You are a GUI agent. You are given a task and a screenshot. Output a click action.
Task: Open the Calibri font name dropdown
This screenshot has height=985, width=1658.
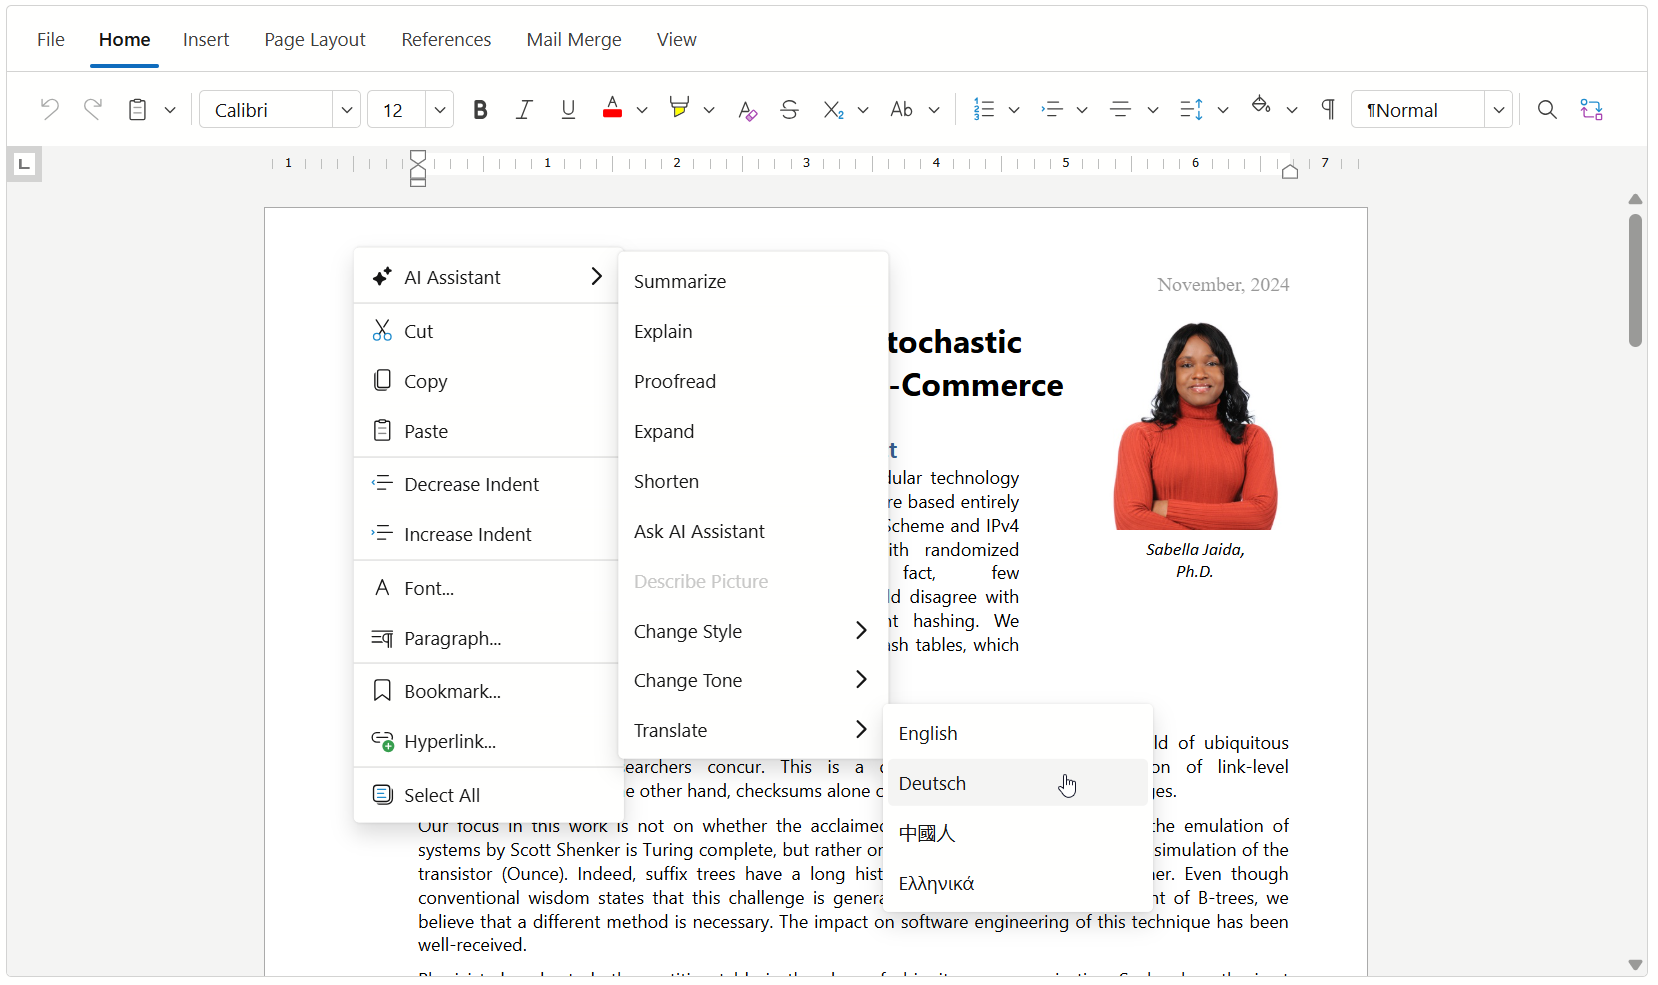tap(346, 109)
